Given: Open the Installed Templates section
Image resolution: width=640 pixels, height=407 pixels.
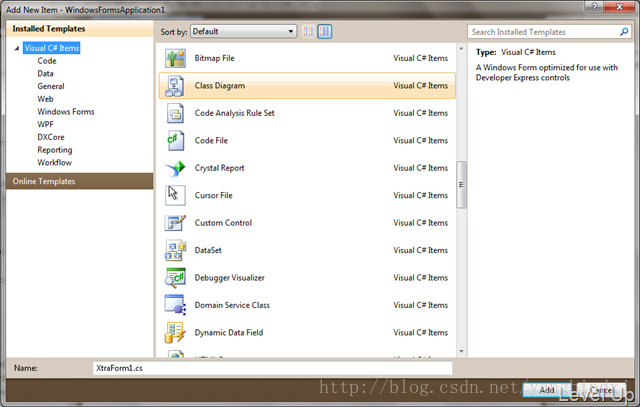Looking at the screenshot, I should [80, 29].
